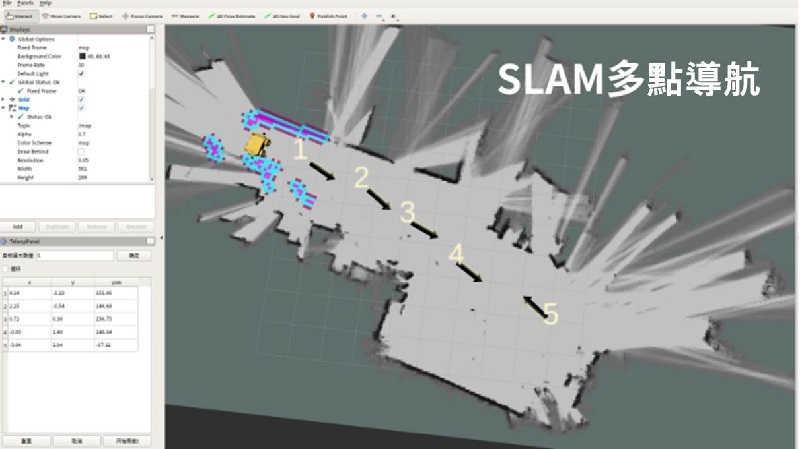Click the Global Options gear icon
Screen dimensions: 800x449
click(x=12, y=39)
